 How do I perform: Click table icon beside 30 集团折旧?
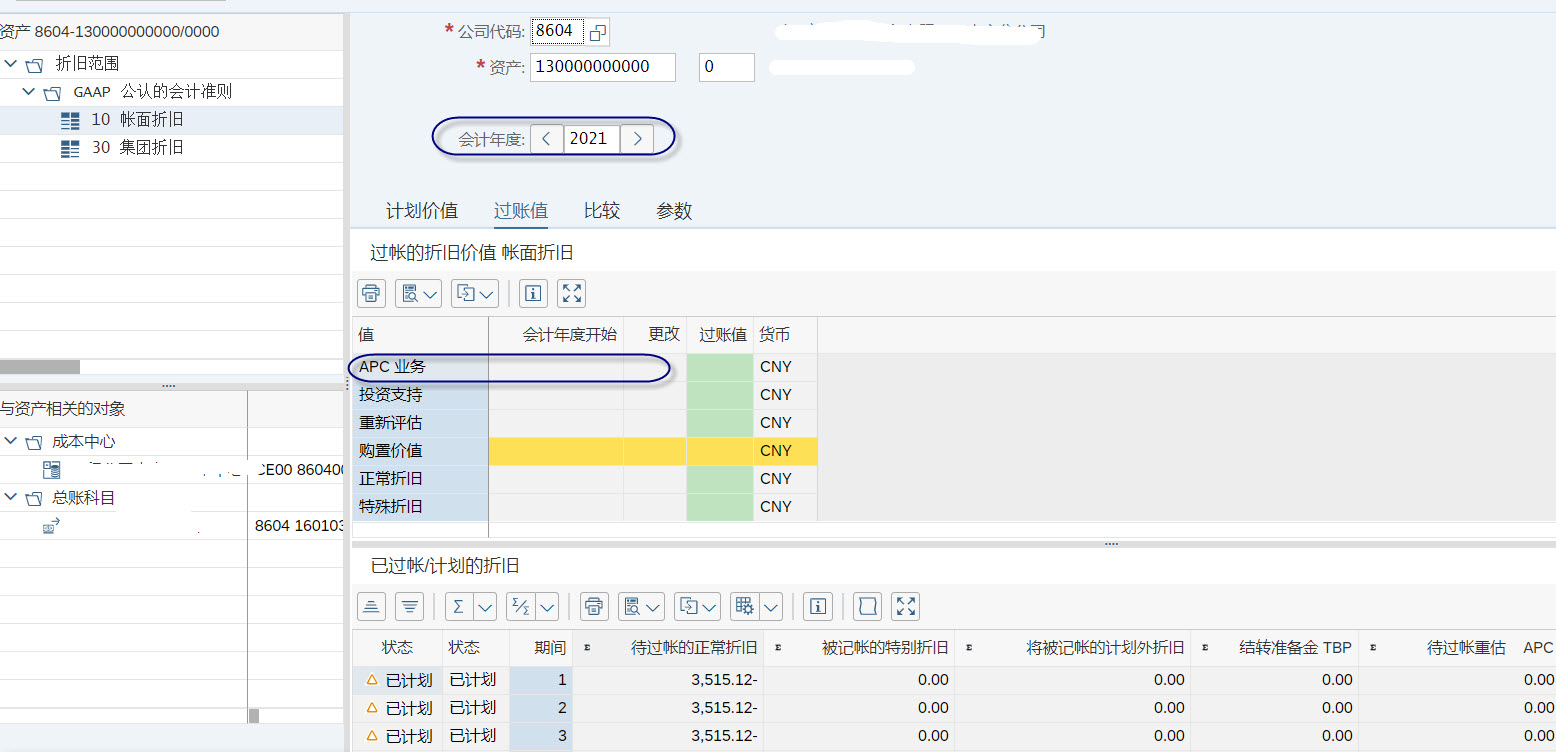[x=70, y=149]
